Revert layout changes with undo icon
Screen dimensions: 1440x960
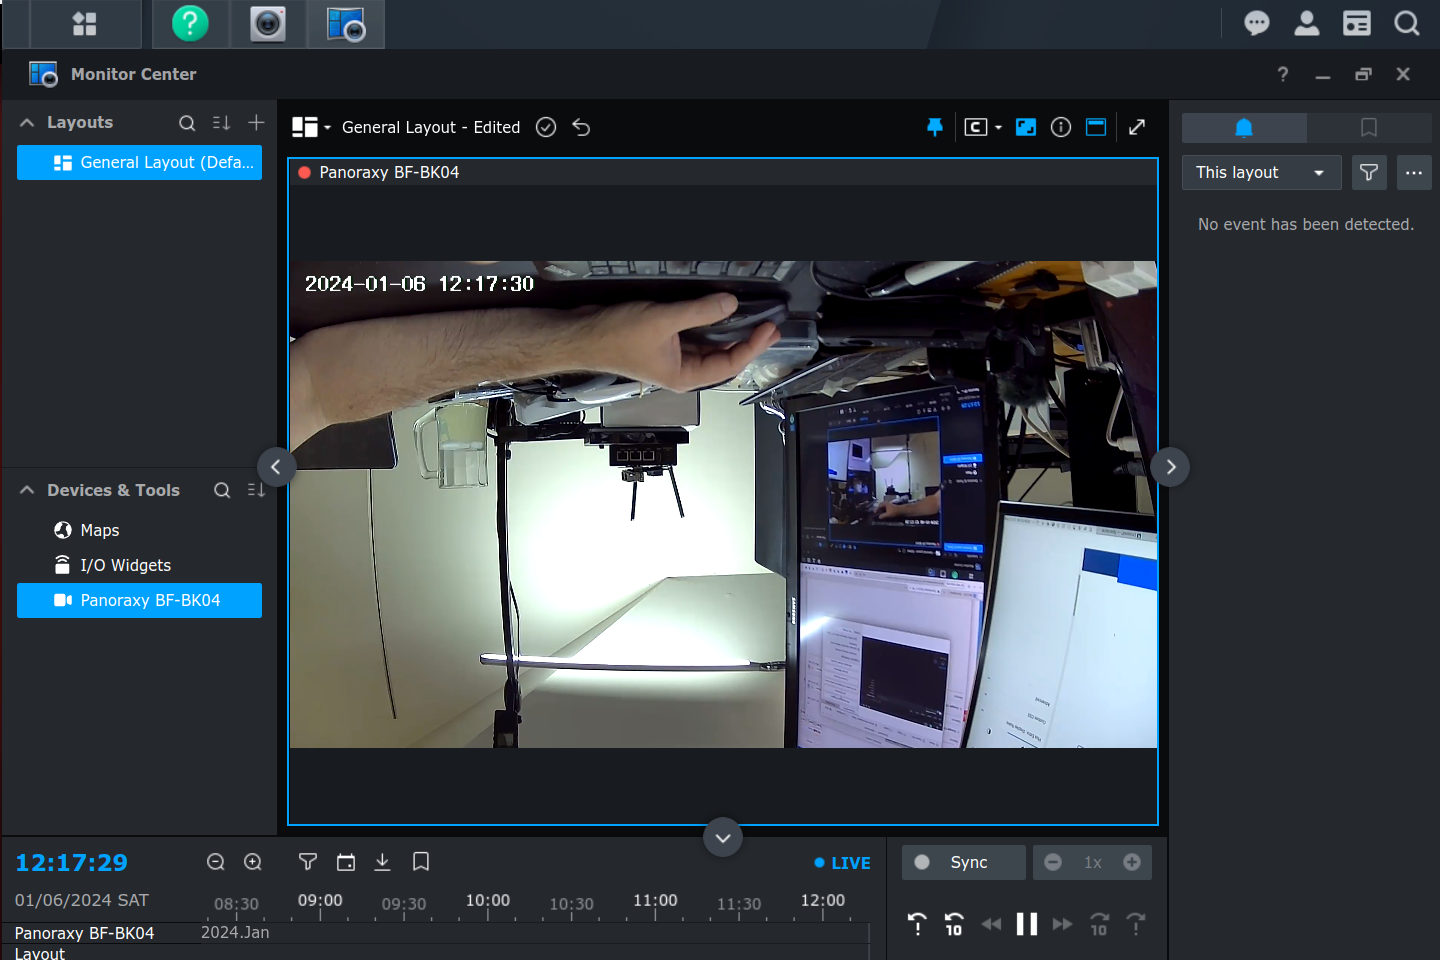coord(581,127)
